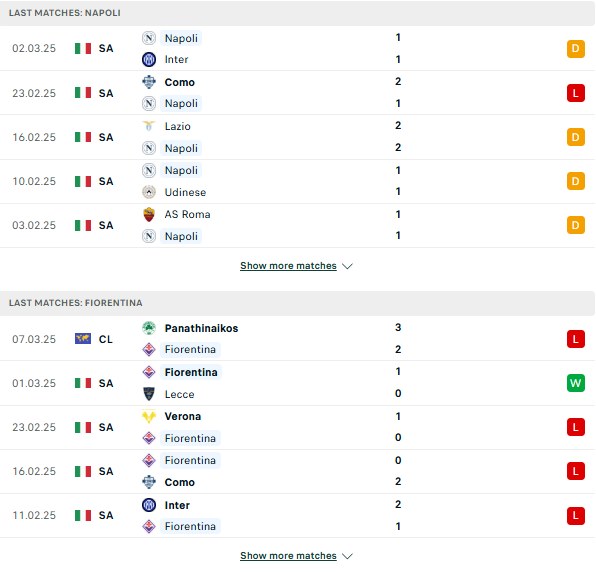Click the Inter crest in Napoli's 02.03.25 match
The image size is (596, 574).
coord(149,60)
